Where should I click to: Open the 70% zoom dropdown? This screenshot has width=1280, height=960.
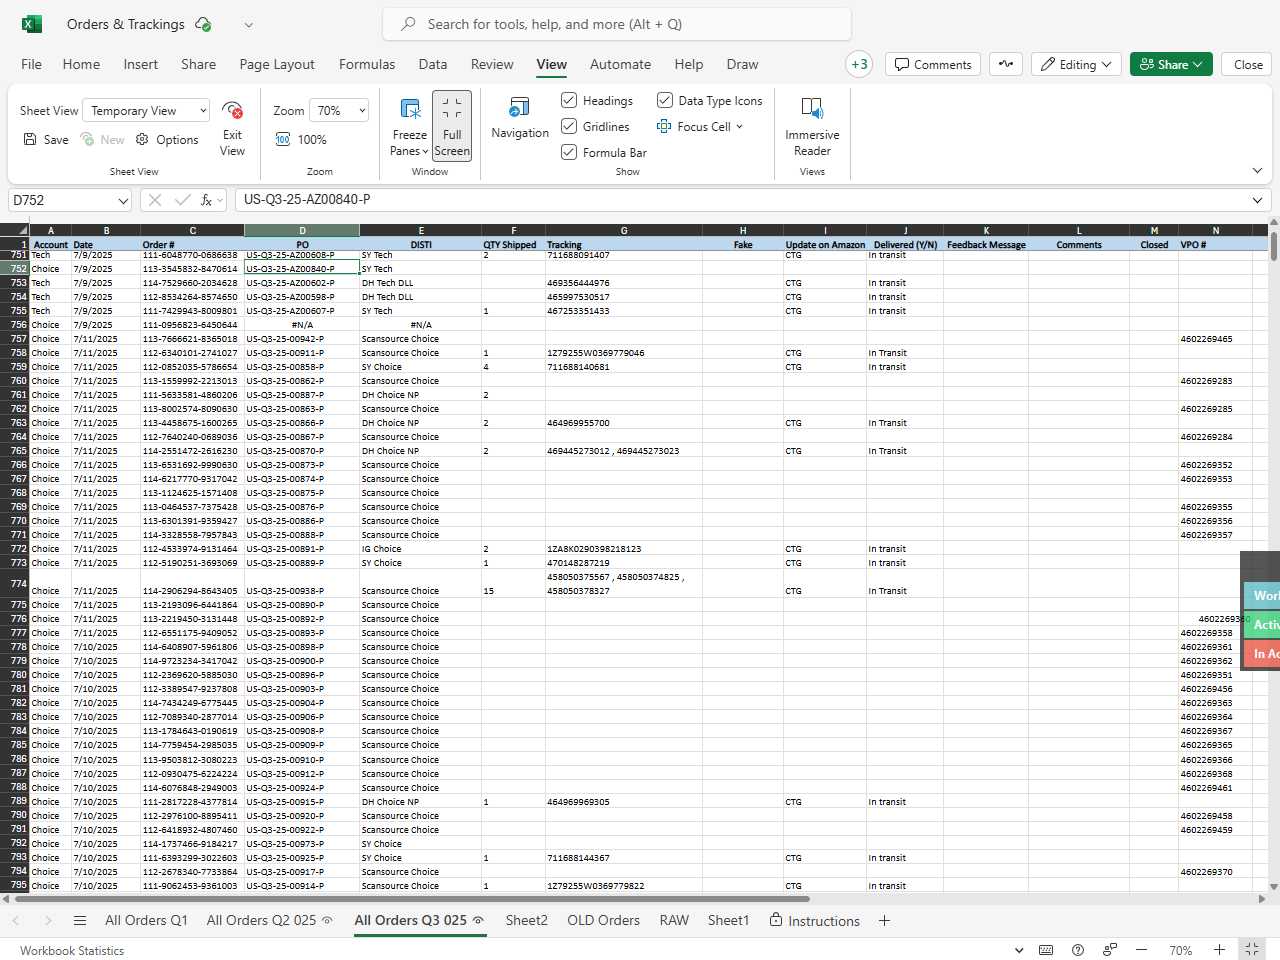tap(338, 111)
